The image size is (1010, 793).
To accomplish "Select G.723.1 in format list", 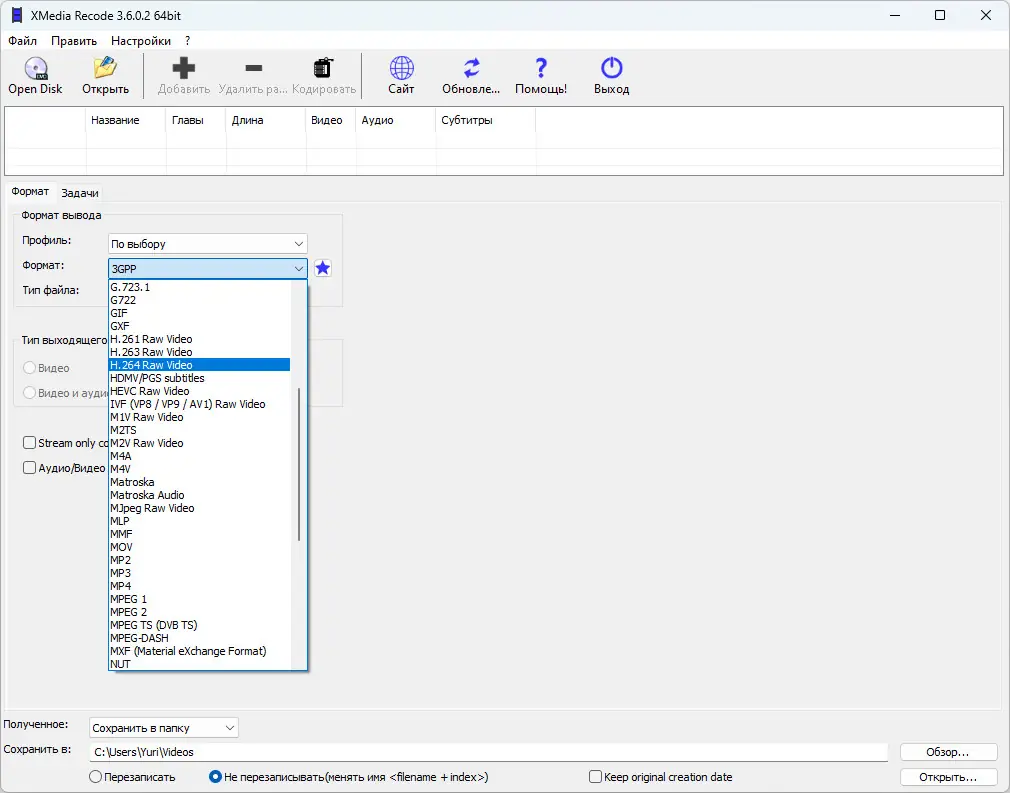I will pyautogui.click(x=200, y=287).
